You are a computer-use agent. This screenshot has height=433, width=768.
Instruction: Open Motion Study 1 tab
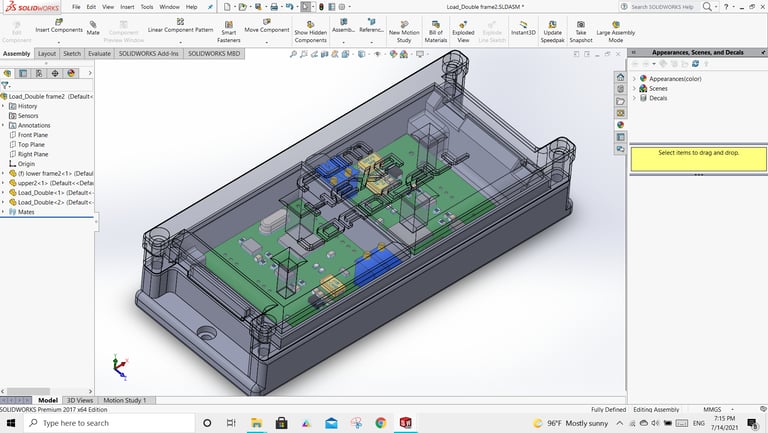pyautogui.click(x=124, y=400)
